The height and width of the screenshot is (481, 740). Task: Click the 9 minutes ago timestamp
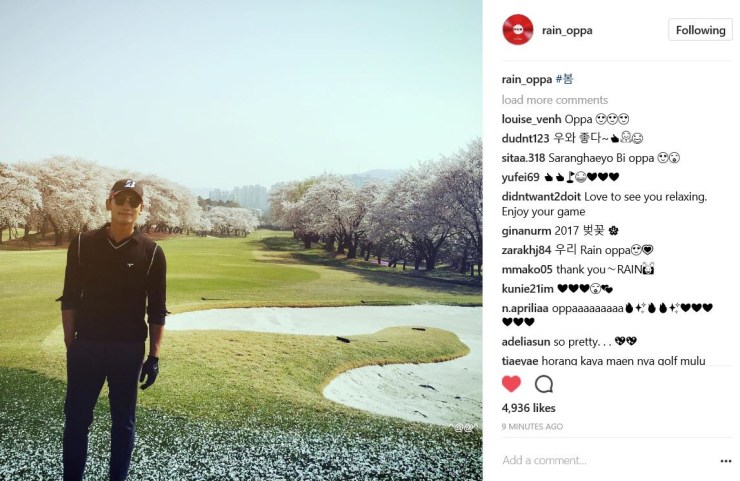click(x=532, y=427)
